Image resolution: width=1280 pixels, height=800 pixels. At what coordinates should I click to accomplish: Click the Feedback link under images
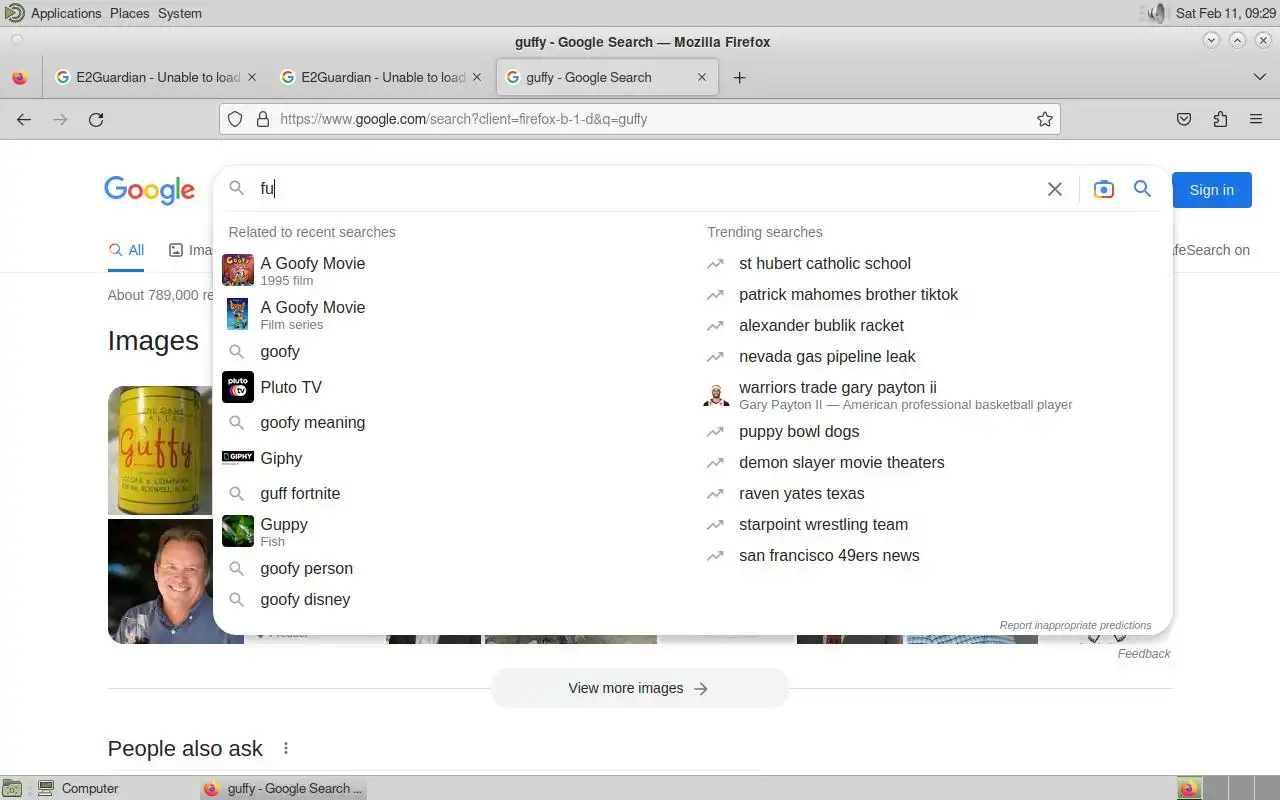[1144, 653]
